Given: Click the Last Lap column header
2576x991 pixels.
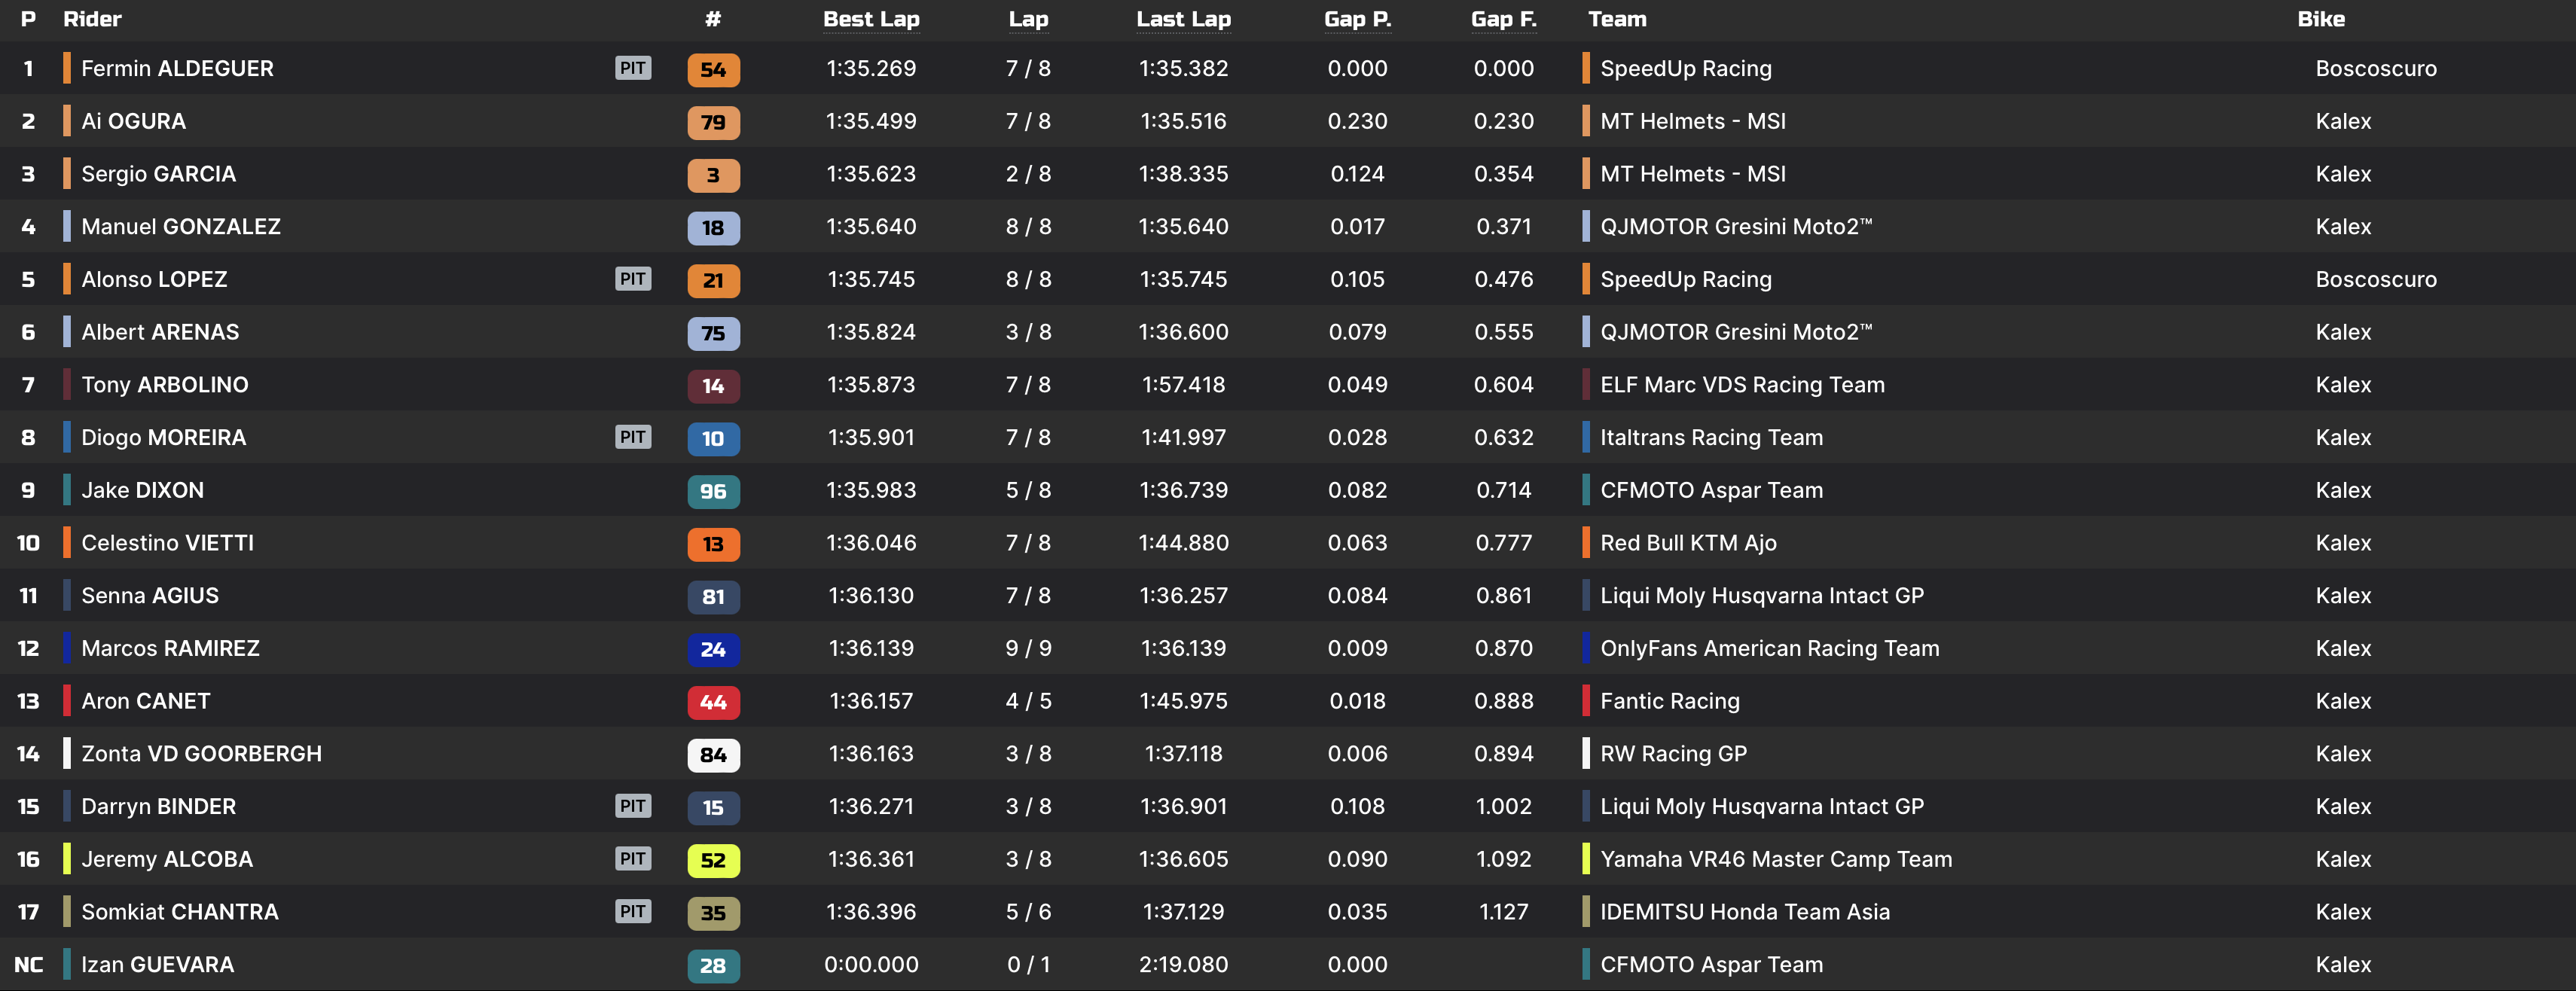Looking at the screenshot, I should (1183, 19).
